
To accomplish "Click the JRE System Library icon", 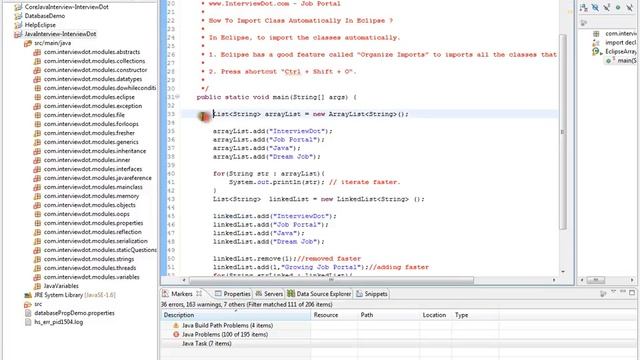I will 27,295.
